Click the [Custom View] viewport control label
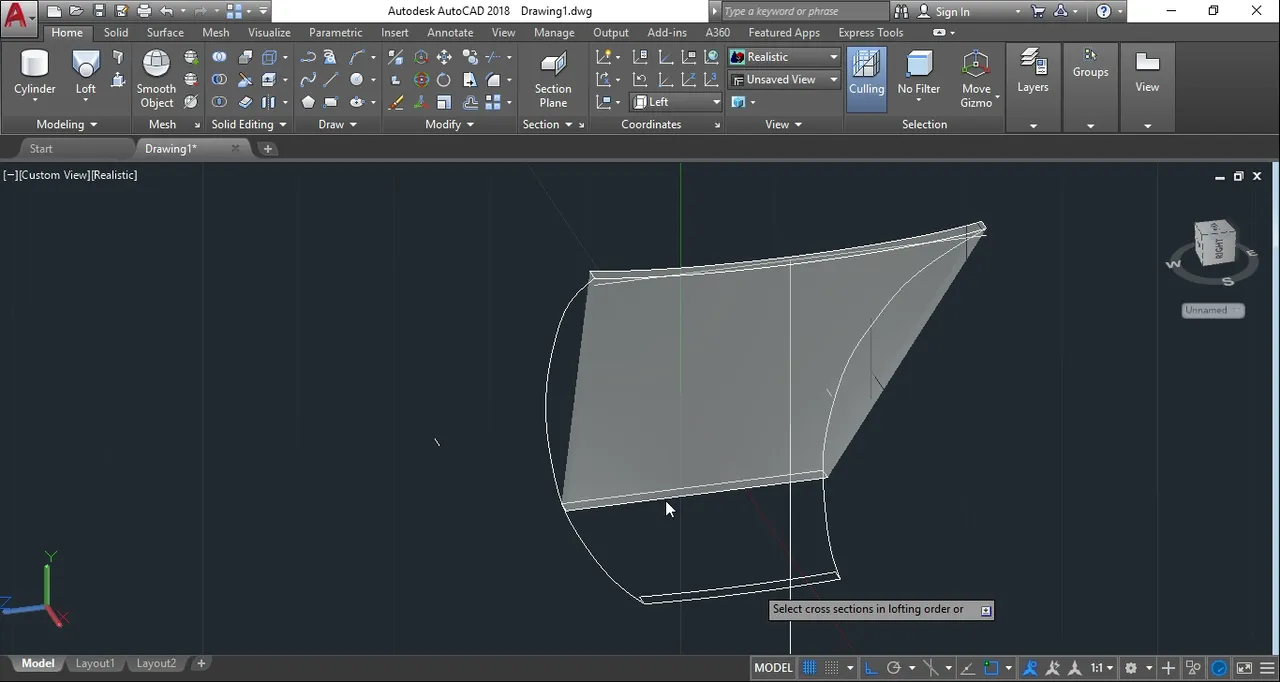This screenshot has height=682, width=1280. tap(54, 175)
